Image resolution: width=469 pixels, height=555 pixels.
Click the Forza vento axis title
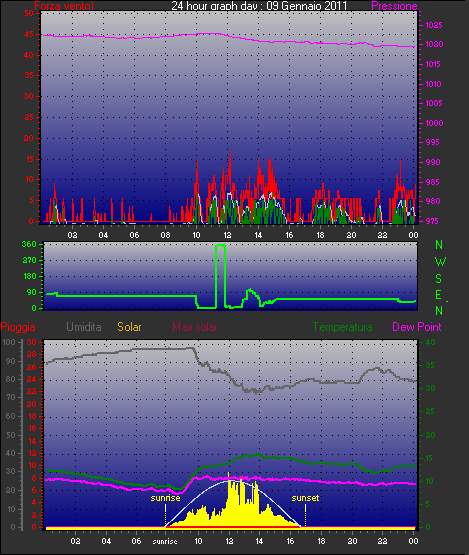click(x=64, y=6)
